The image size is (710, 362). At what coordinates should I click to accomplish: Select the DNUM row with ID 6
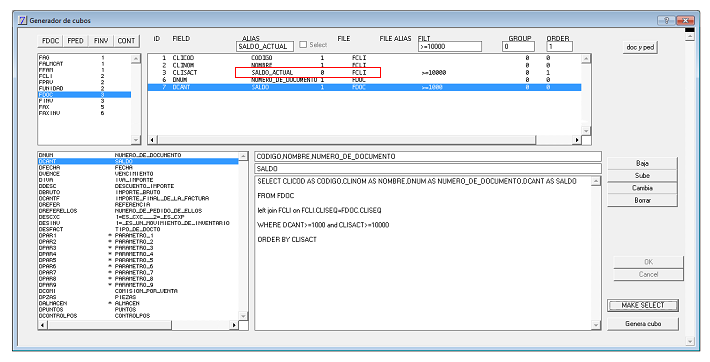pyautogui.click(x=364, y=80)
